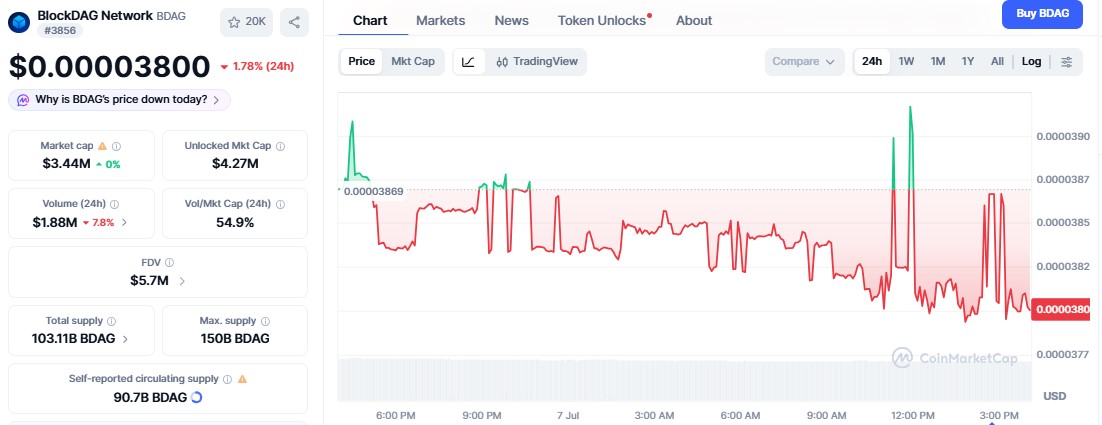Open the Compare dropdown

[804, 62]
